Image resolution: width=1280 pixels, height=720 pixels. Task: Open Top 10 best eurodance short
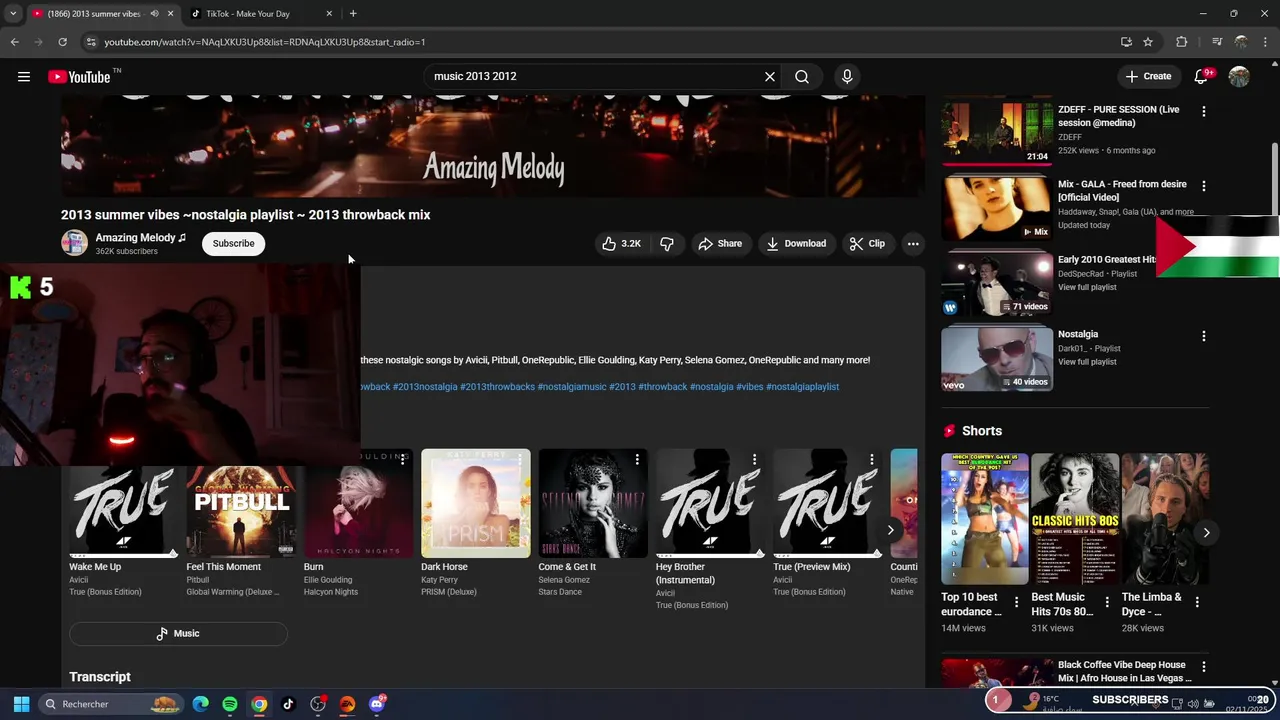pos(985,519)
